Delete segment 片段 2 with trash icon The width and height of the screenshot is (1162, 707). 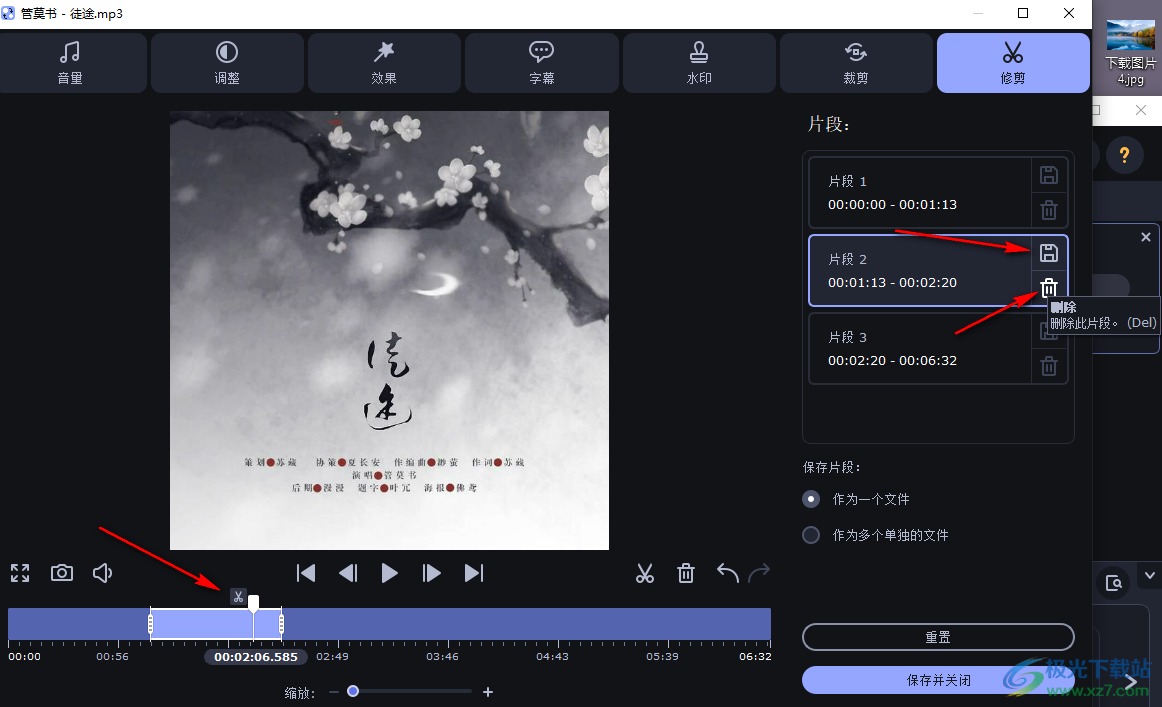coord(1049,288)
